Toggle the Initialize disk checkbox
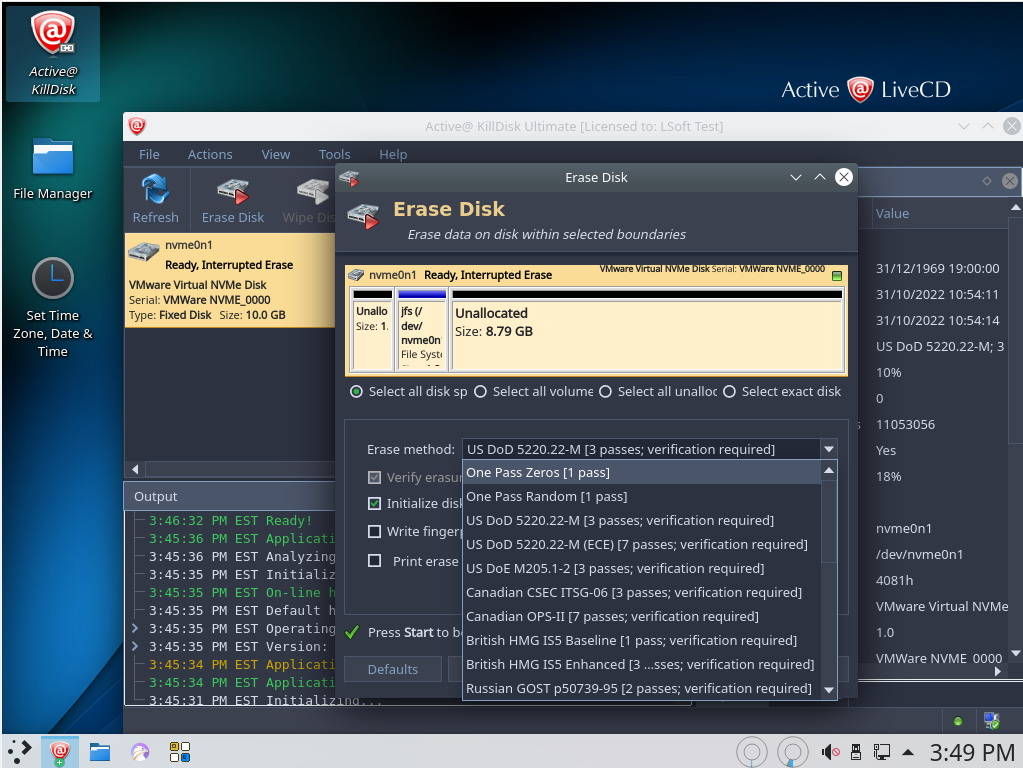Screen dimensions: 1023x768 tap(375, 504)
